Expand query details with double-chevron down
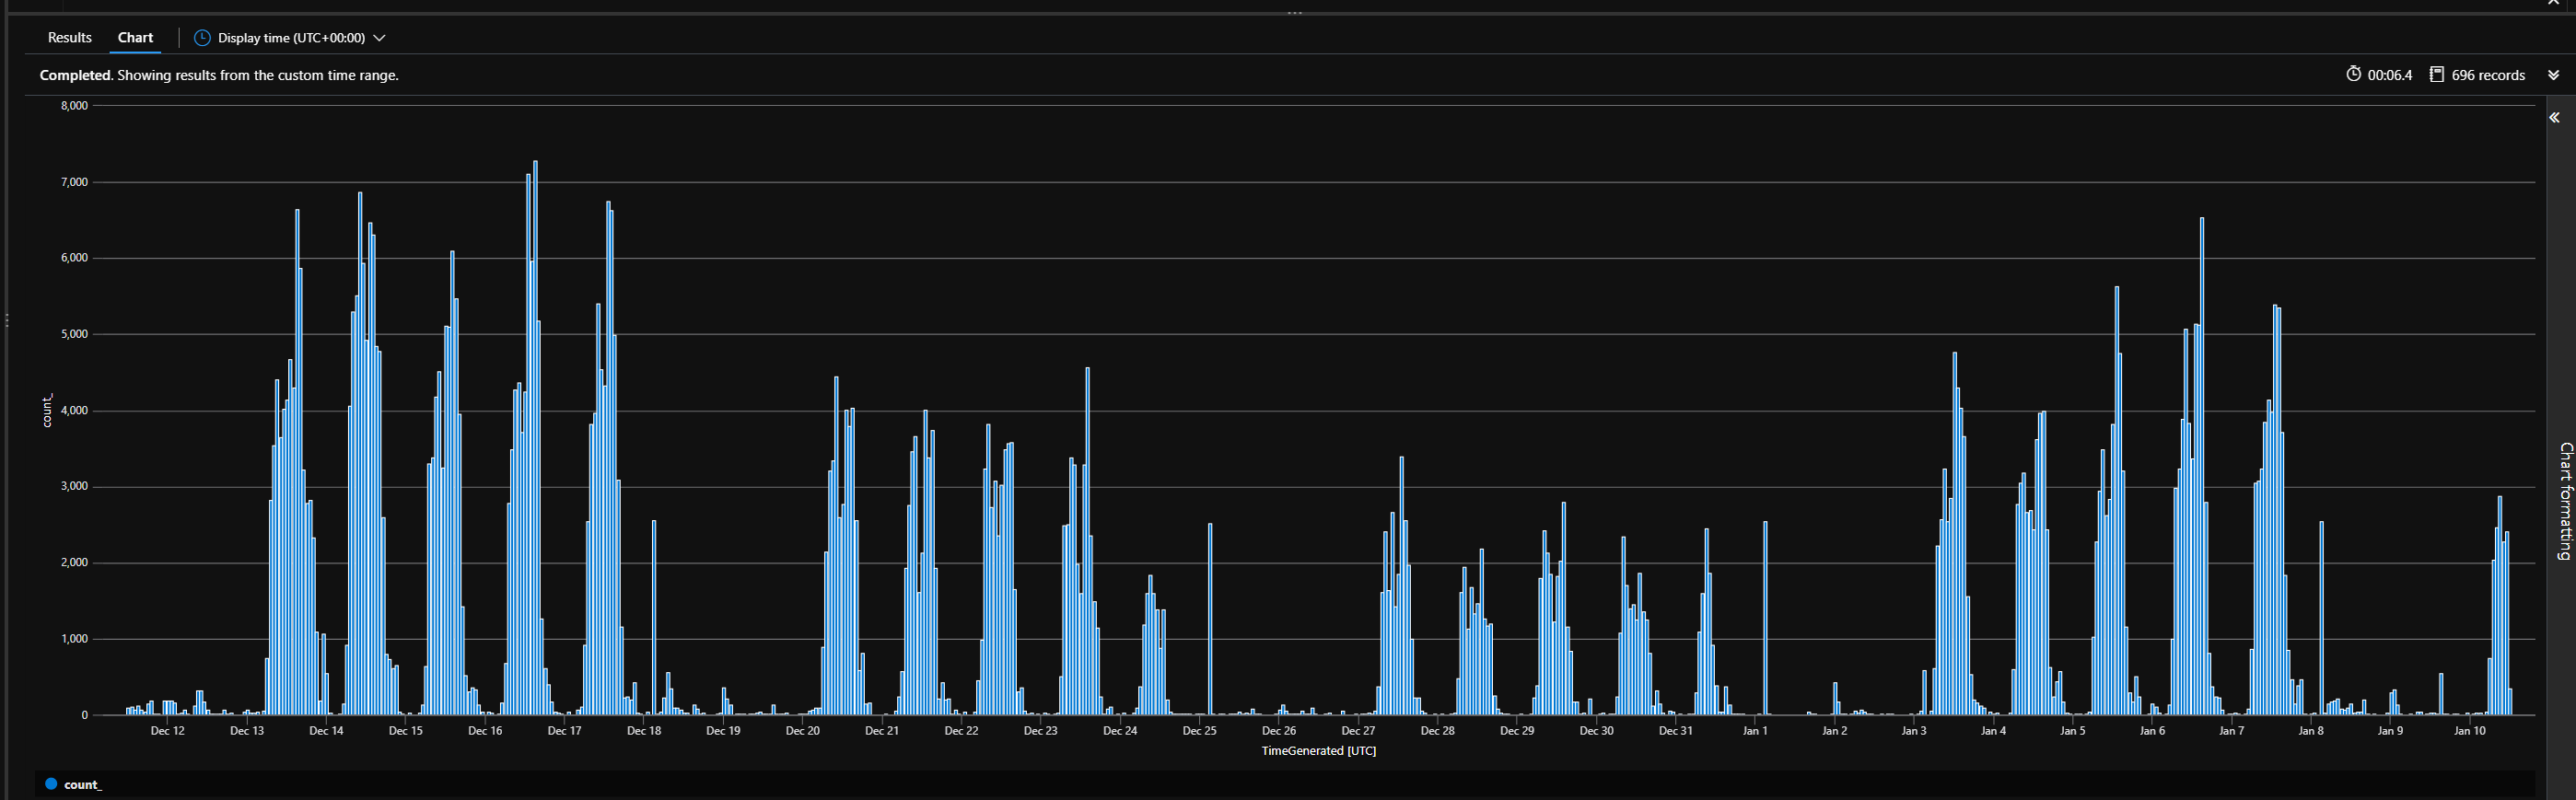Image resolution: width=2576 pixels, height=800 pixels. point(2553,75)
